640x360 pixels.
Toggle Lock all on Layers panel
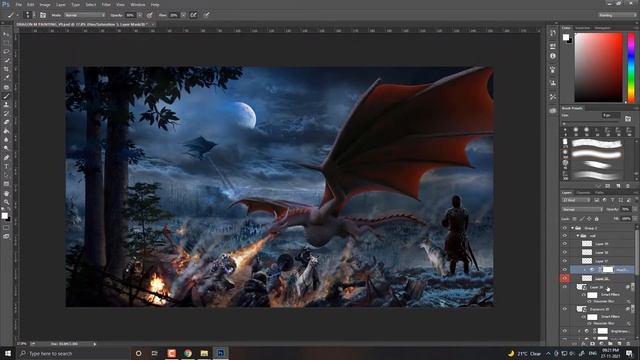click(x=596, y=219)
